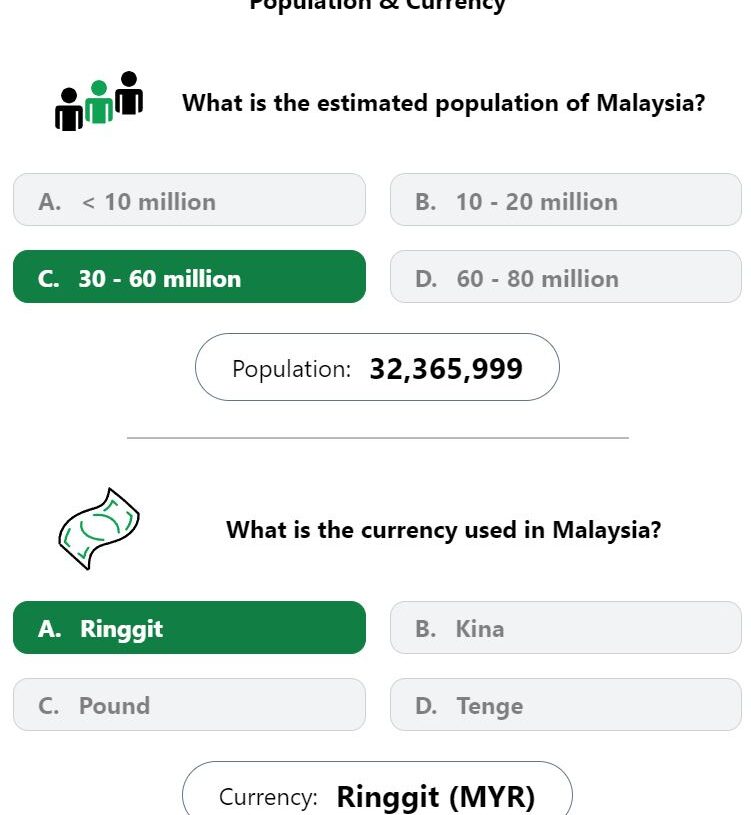Pick the Pound currency option
The width and height of the screenshot is (751, 815).
[189, 704]
